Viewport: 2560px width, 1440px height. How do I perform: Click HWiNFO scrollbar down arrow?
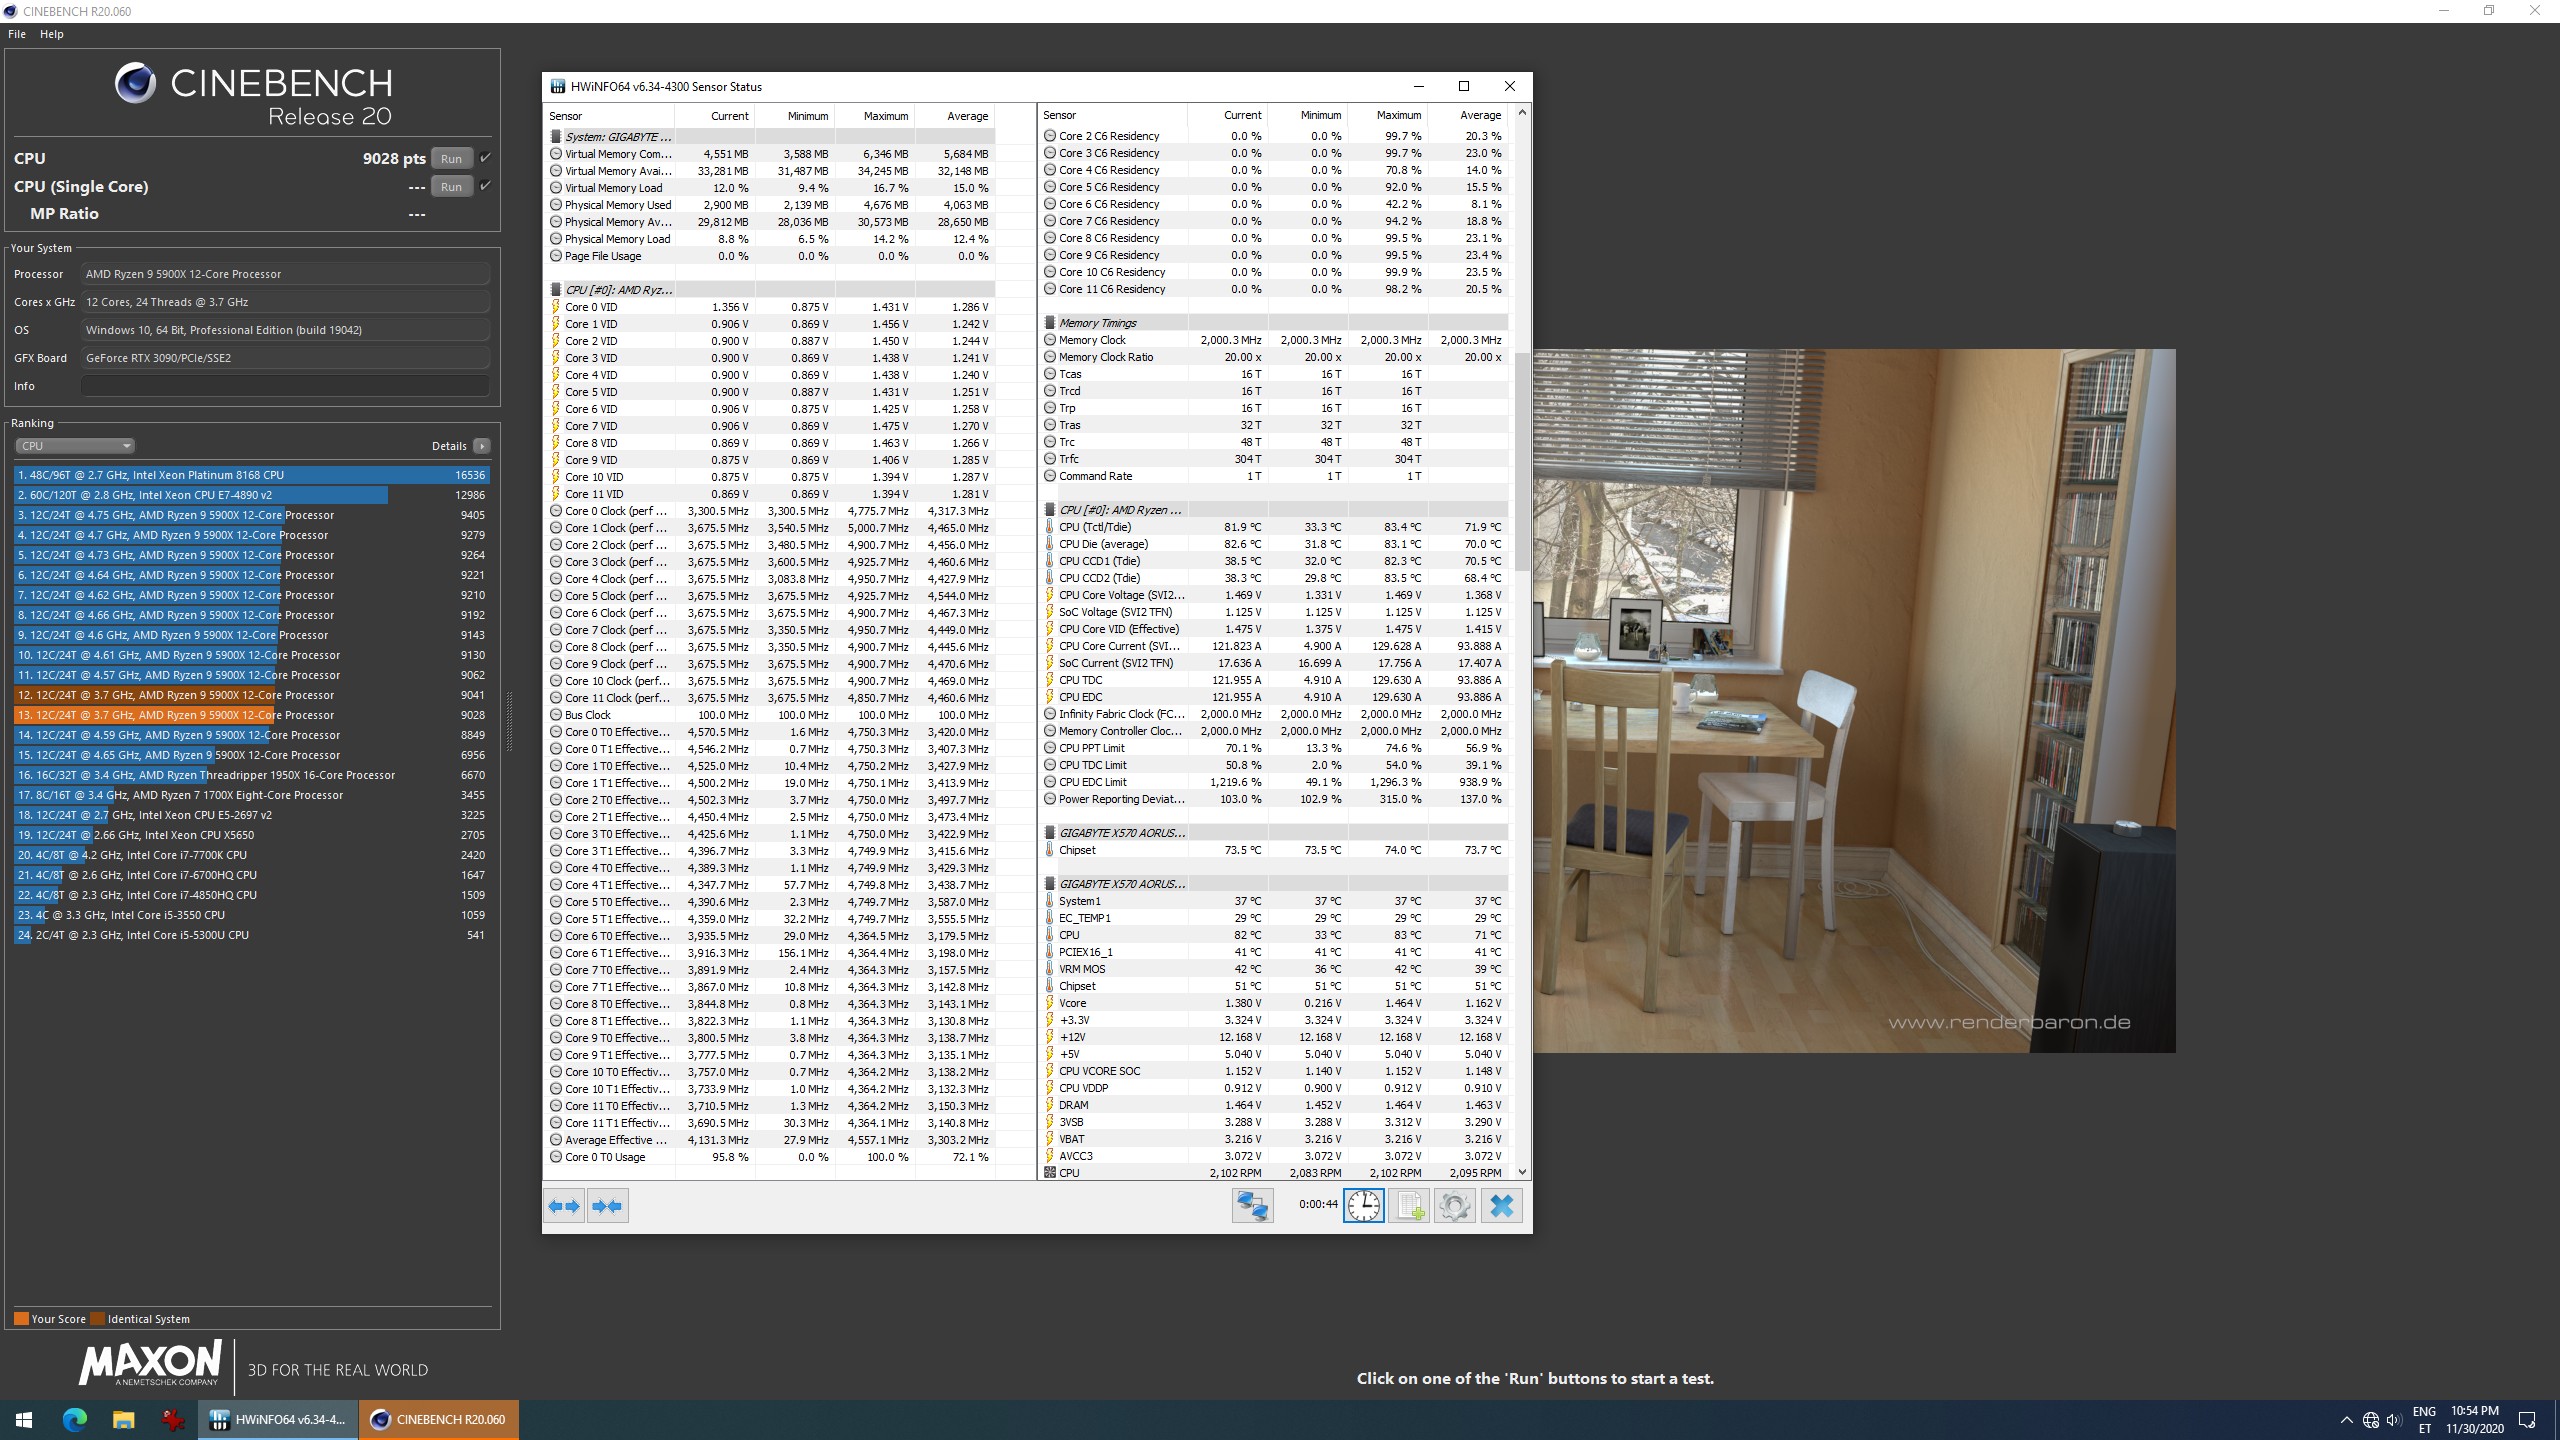pyautogui.click(x=1522, y=1172)
